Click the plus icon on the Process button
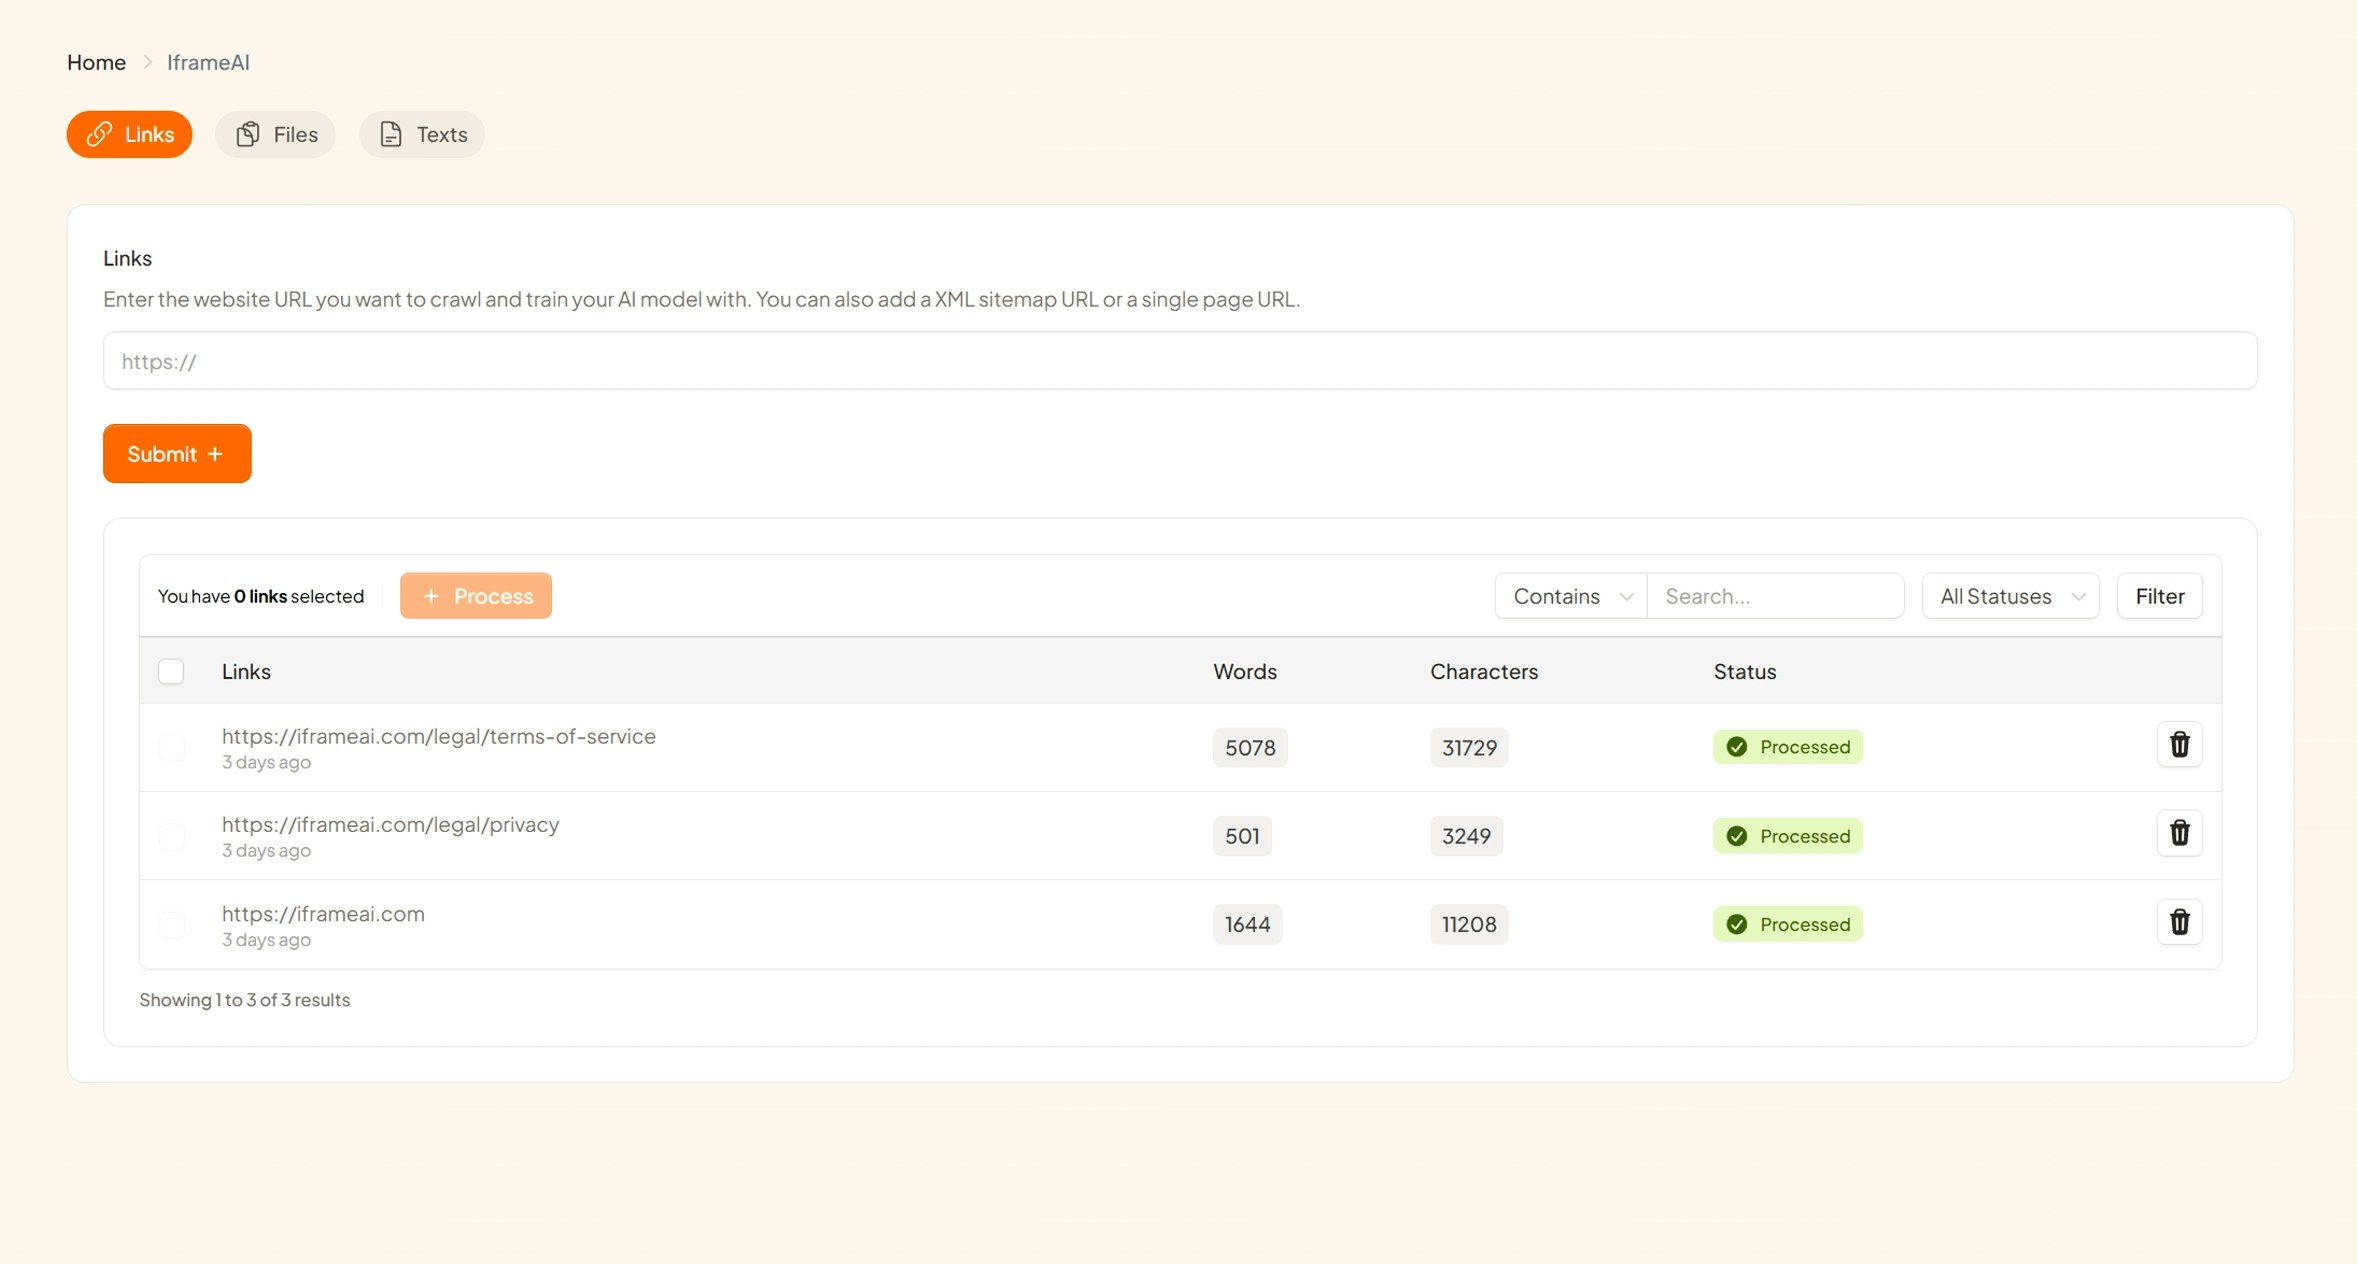Viewport: 2357px width, 1264px height. pyautogui.click(x=431, y=596)
